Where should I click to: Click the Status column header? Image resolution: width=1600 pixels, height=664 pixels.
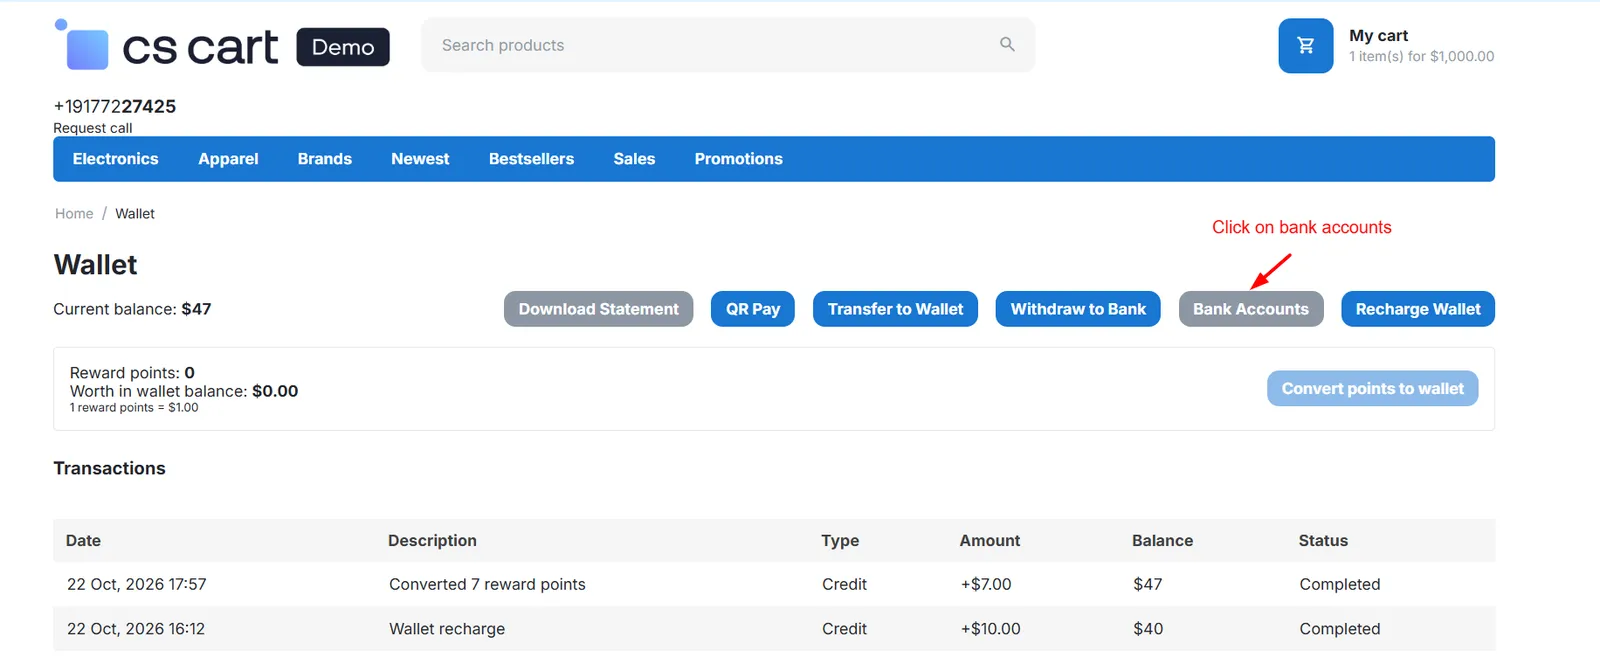pos(1323,541)
